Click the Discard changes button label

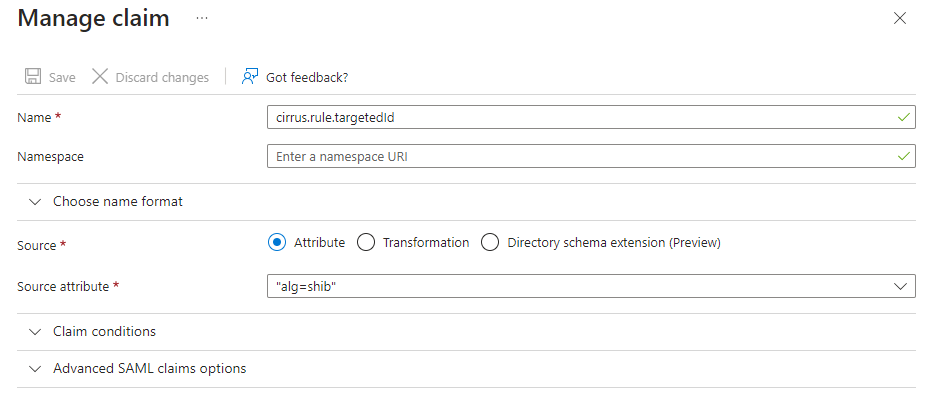(x=162, y=77)
